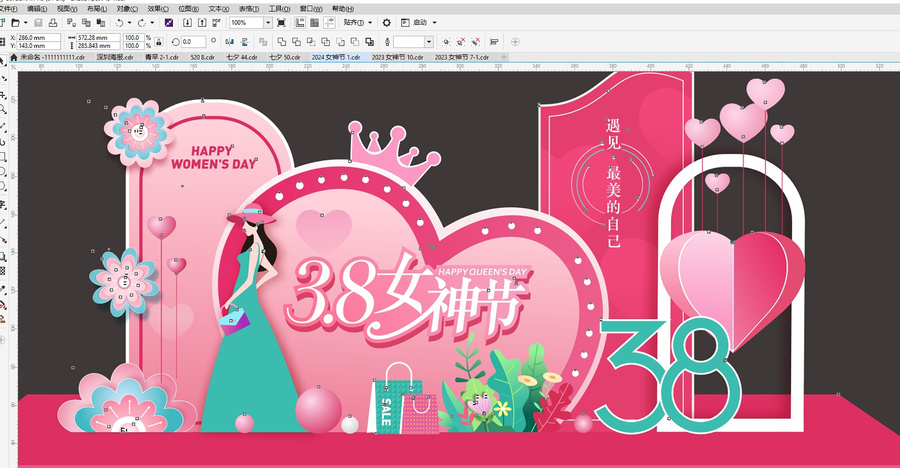
Task: Click the Simplify shapes icon
Action: click(325, 41)
